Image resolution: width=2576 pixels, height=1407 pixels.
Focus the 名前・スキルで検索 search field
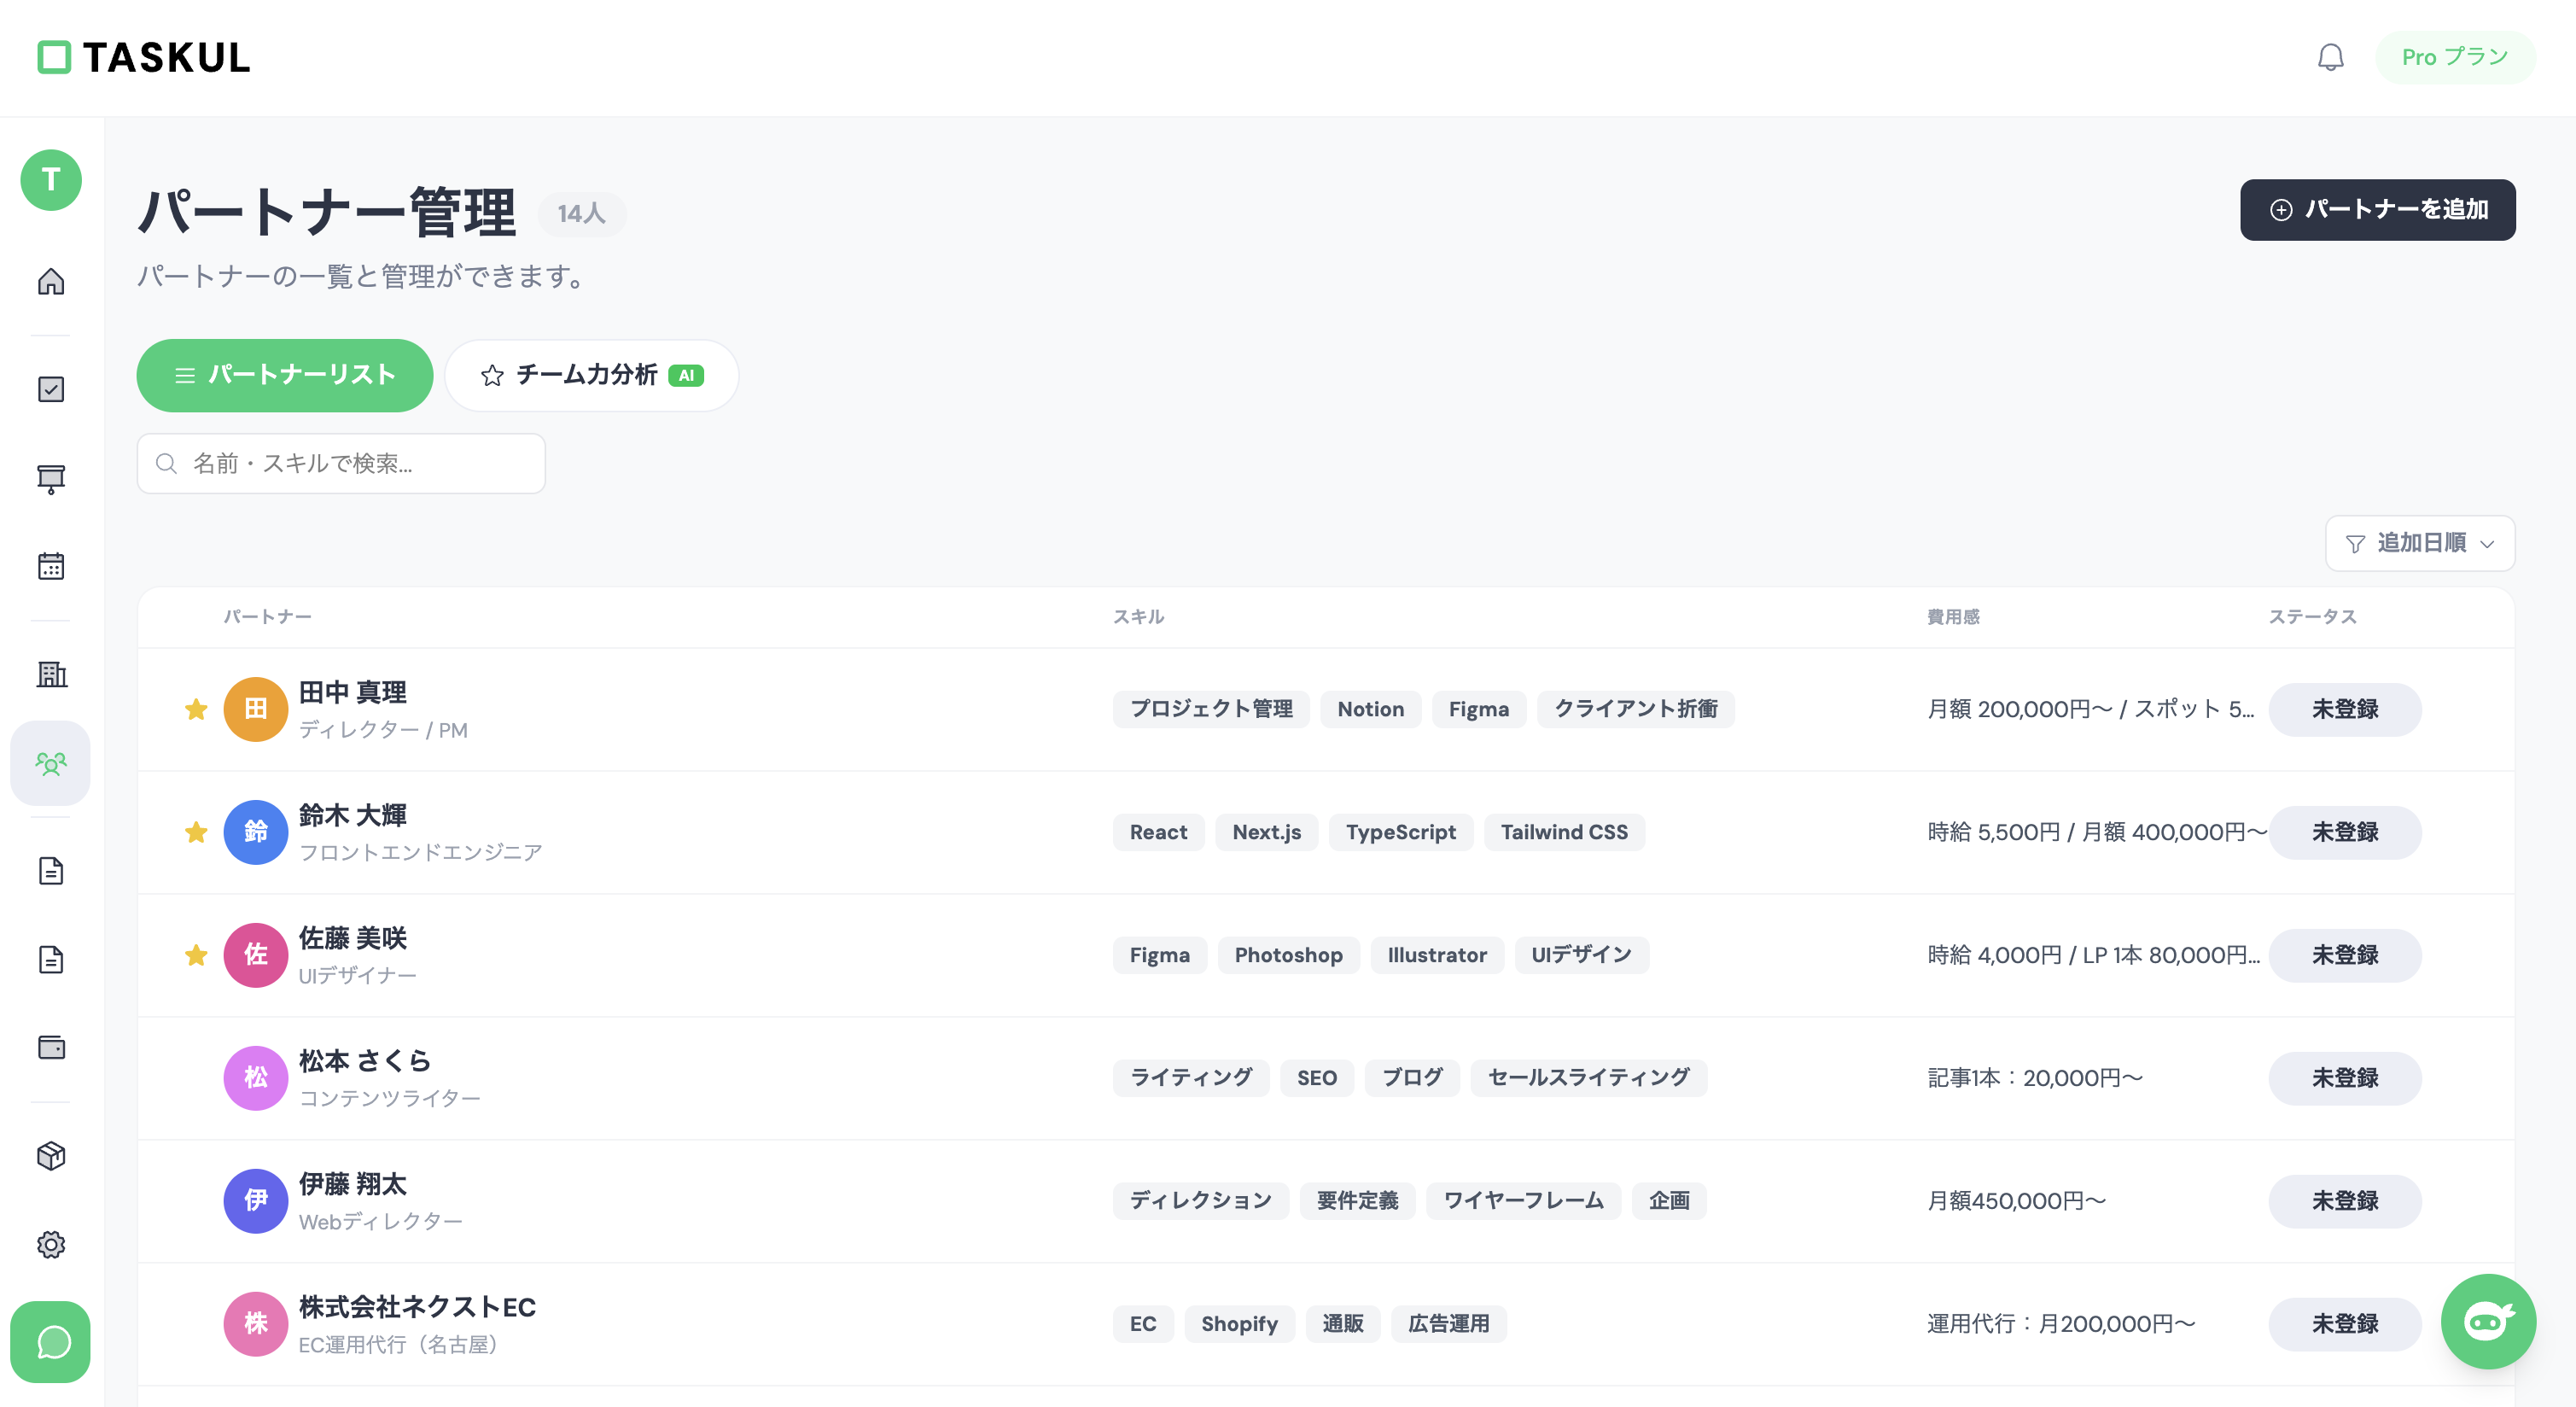341,463
